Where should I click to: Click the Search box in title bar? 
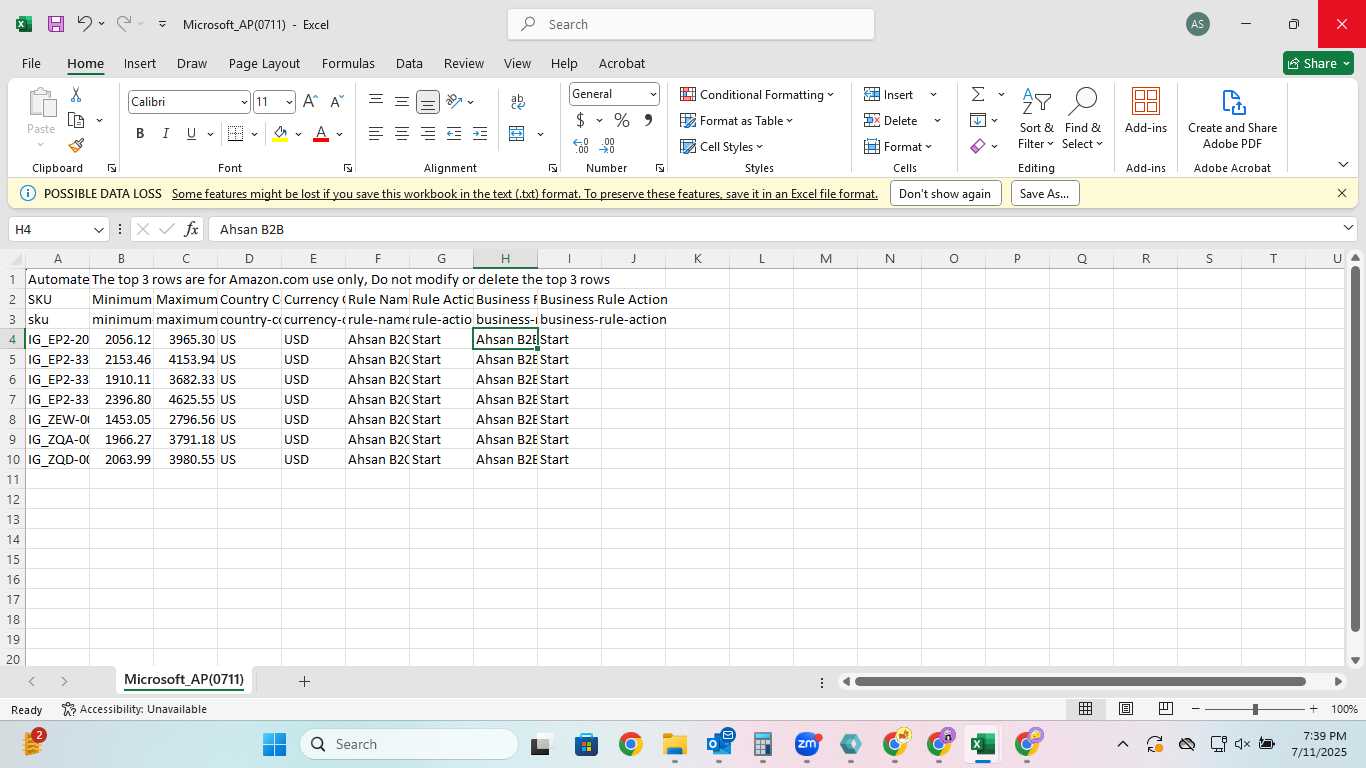pyautogui.click(x=691, y=24)
